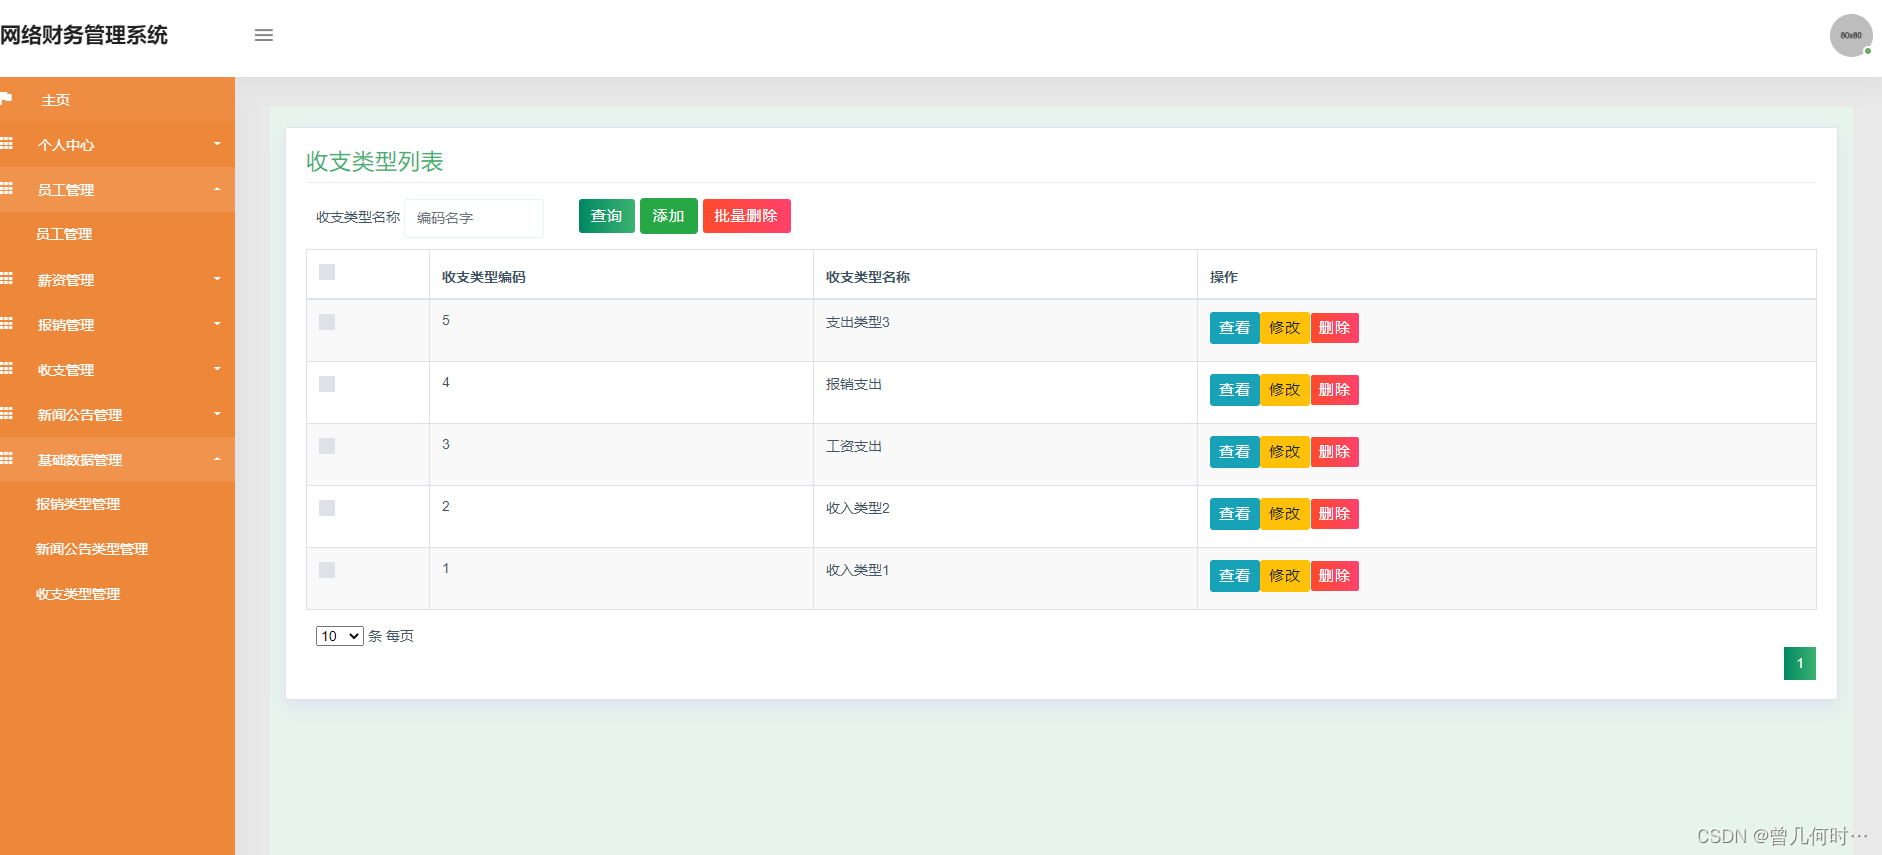Viewport: 1882px width, 855px height.
Task: Edit 工资支出 row with 修改
Action: coord(1284,452)
